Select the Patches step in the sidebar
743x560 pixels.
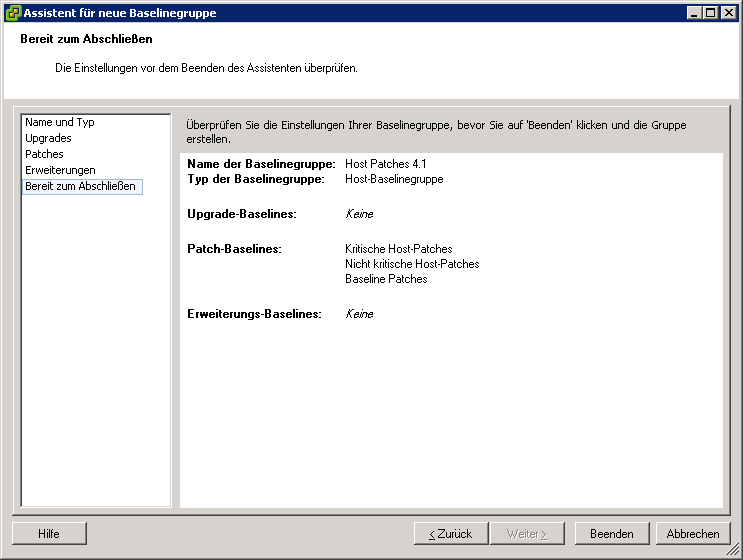44,154
